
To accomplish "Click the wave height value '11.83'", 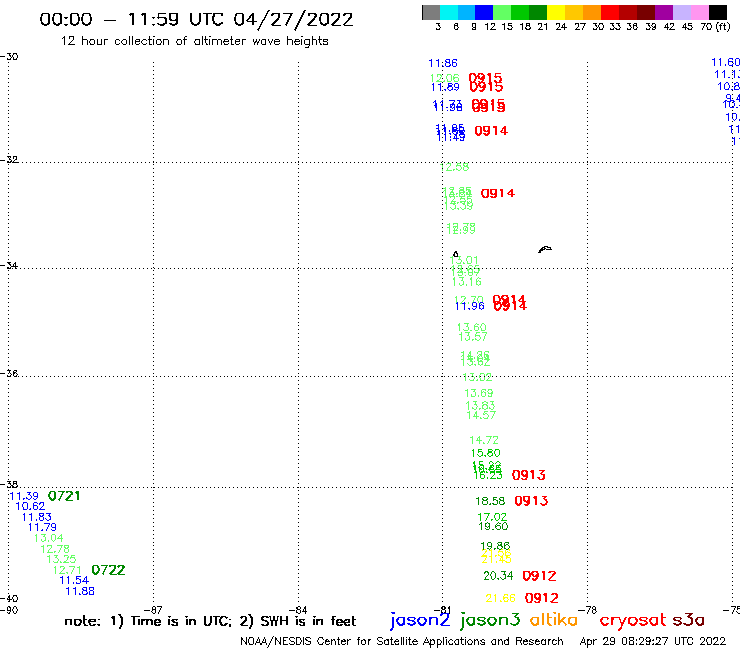I will click(x=37, y=517).
